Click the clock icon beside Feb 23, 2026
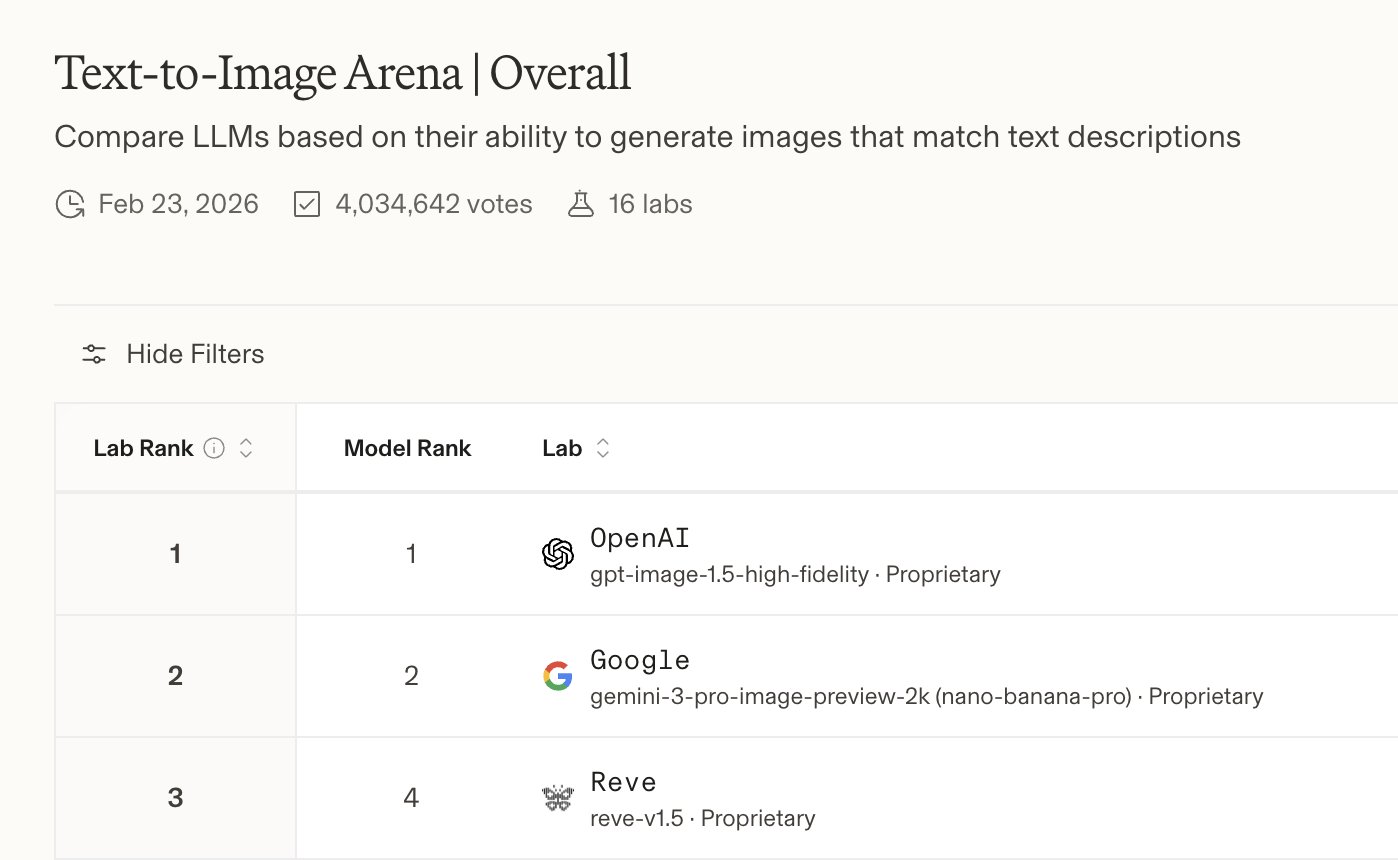Image resolution: width=1398 pixels, height=860 pixels. (x=70, y=205)
